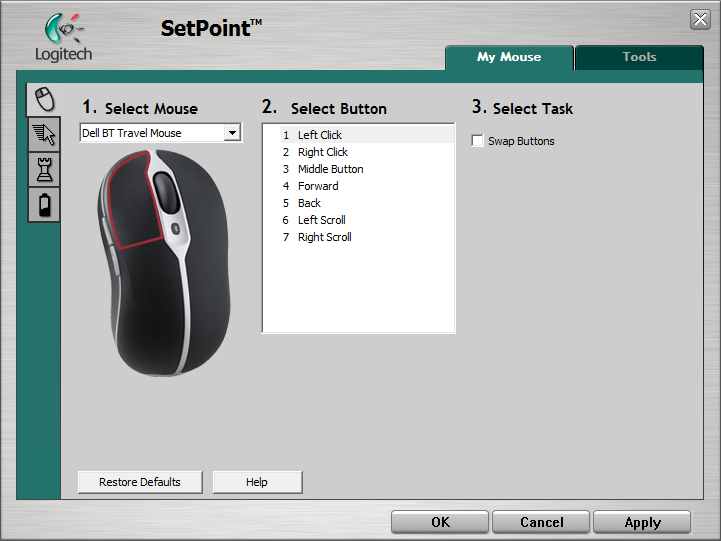Click Apply to save settings
Image resolution: width=721 pixels, height=541 pixels.
coord(642,522)
